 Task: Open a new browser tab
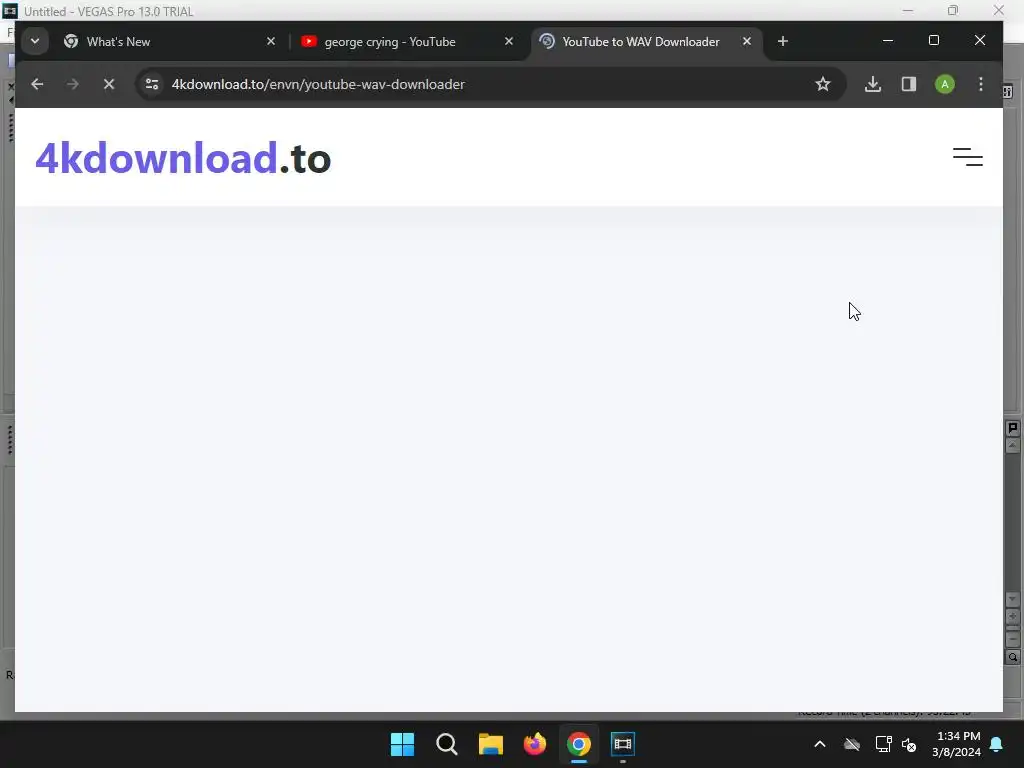click(782, 41)
